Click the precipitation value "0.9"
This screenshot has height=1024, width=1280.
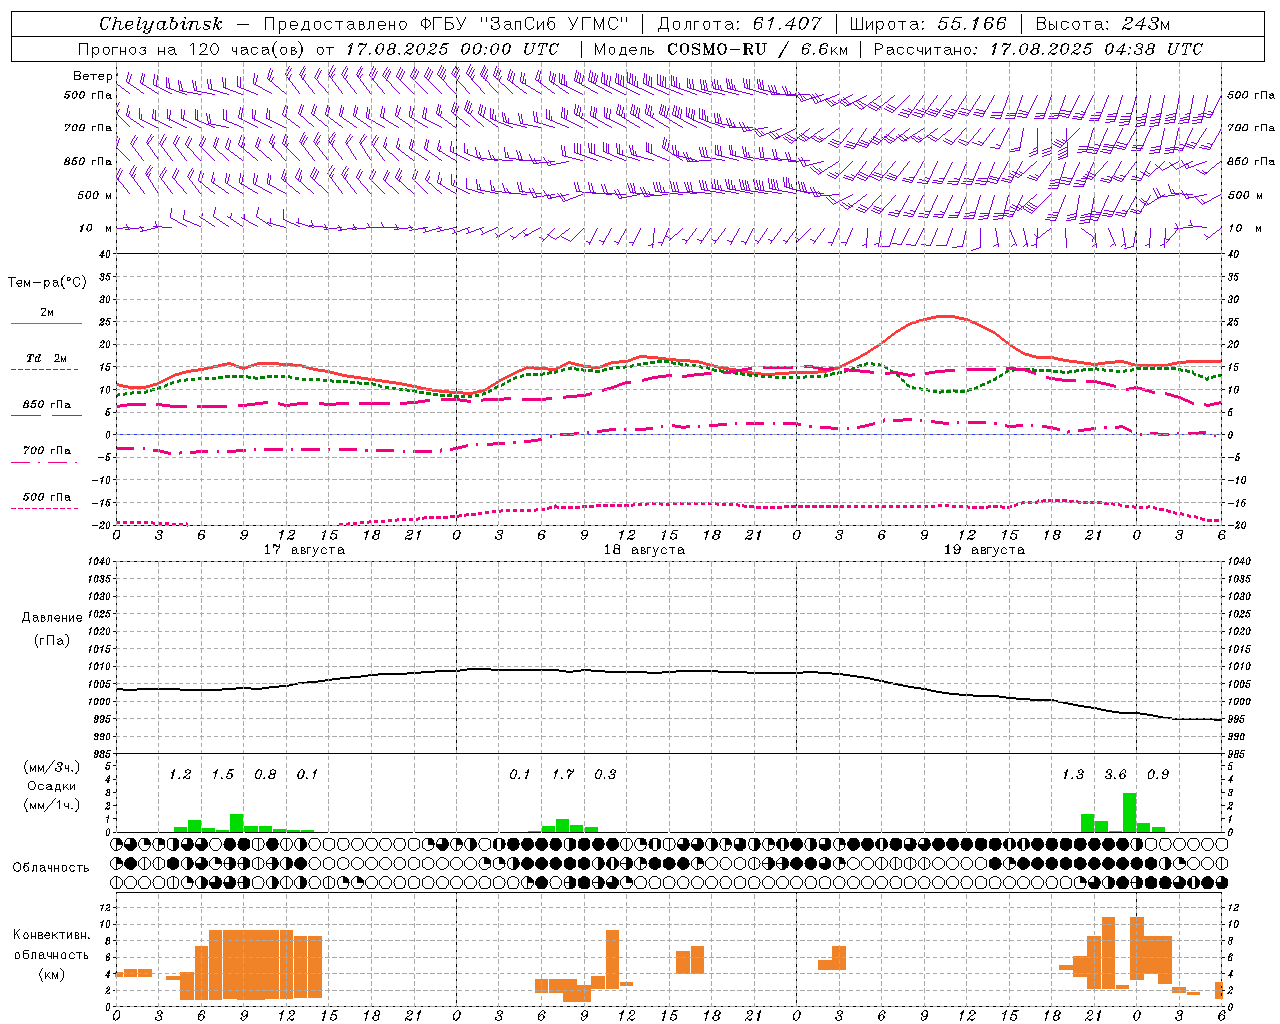tap(1158, 774)
